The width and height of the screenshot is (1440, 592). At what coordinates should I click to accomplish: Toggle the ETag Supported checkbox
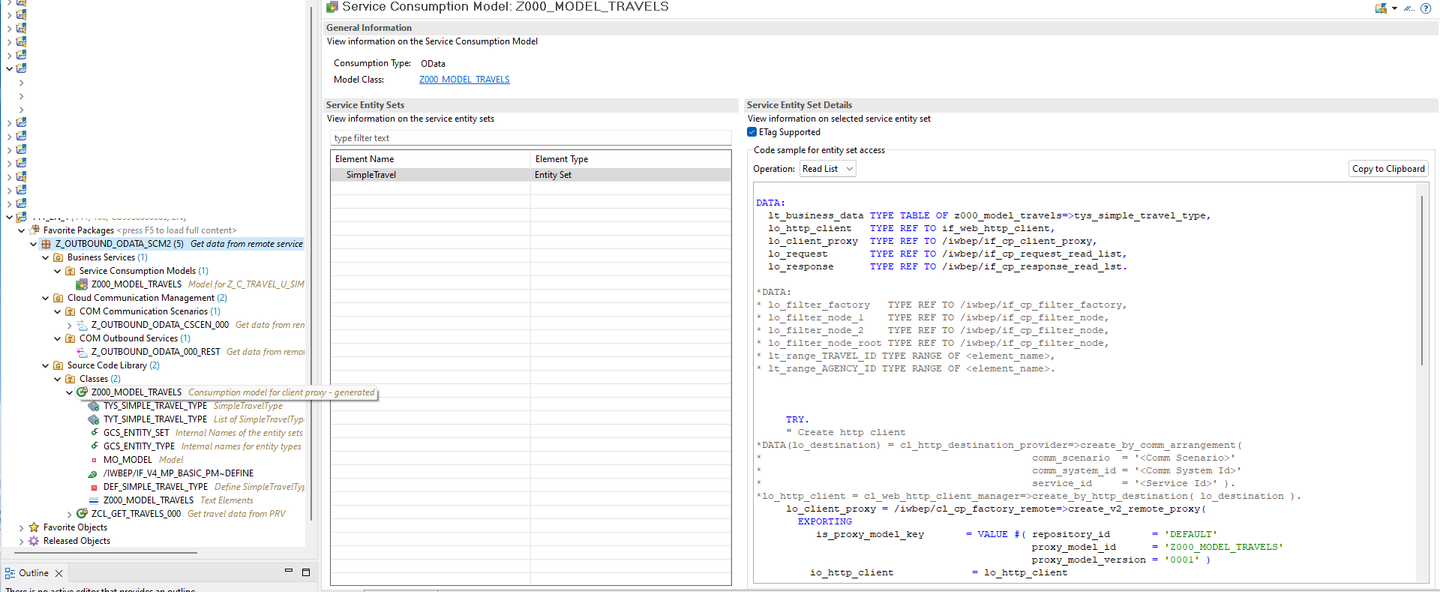(752, 132)
